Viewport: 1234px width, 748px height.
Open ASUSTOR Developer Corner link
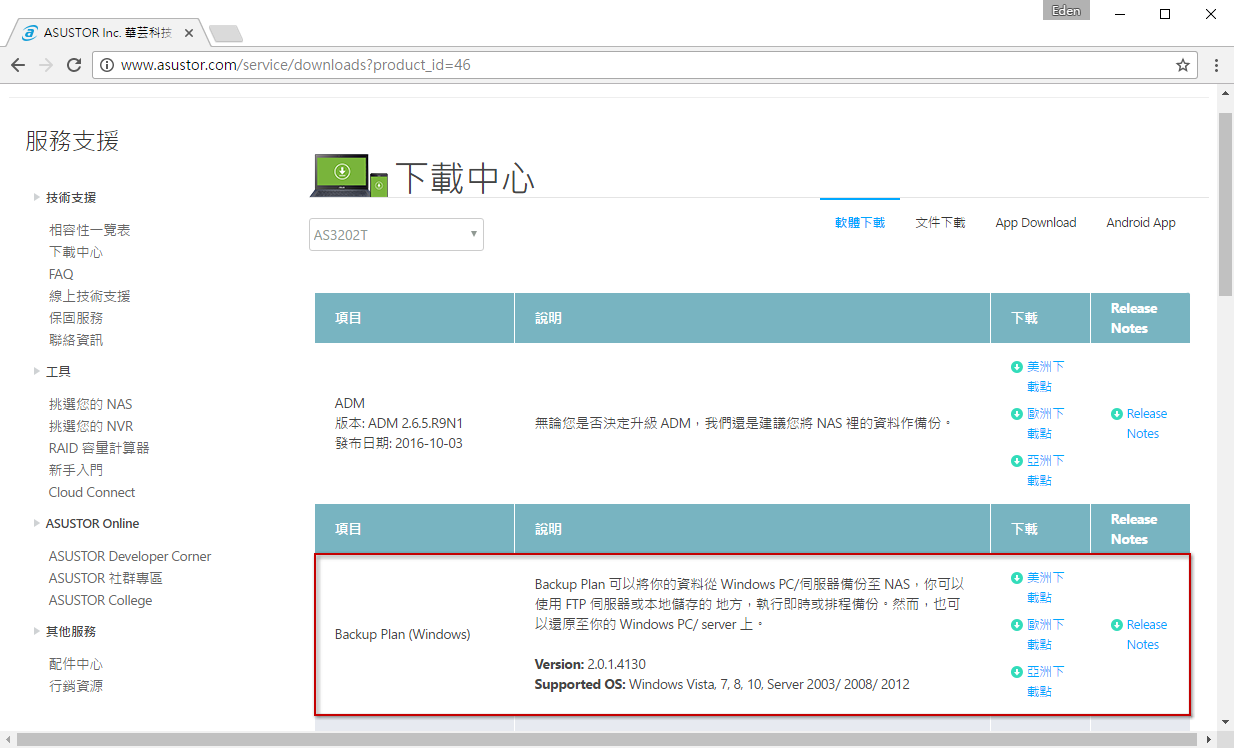tap(130, 556)
